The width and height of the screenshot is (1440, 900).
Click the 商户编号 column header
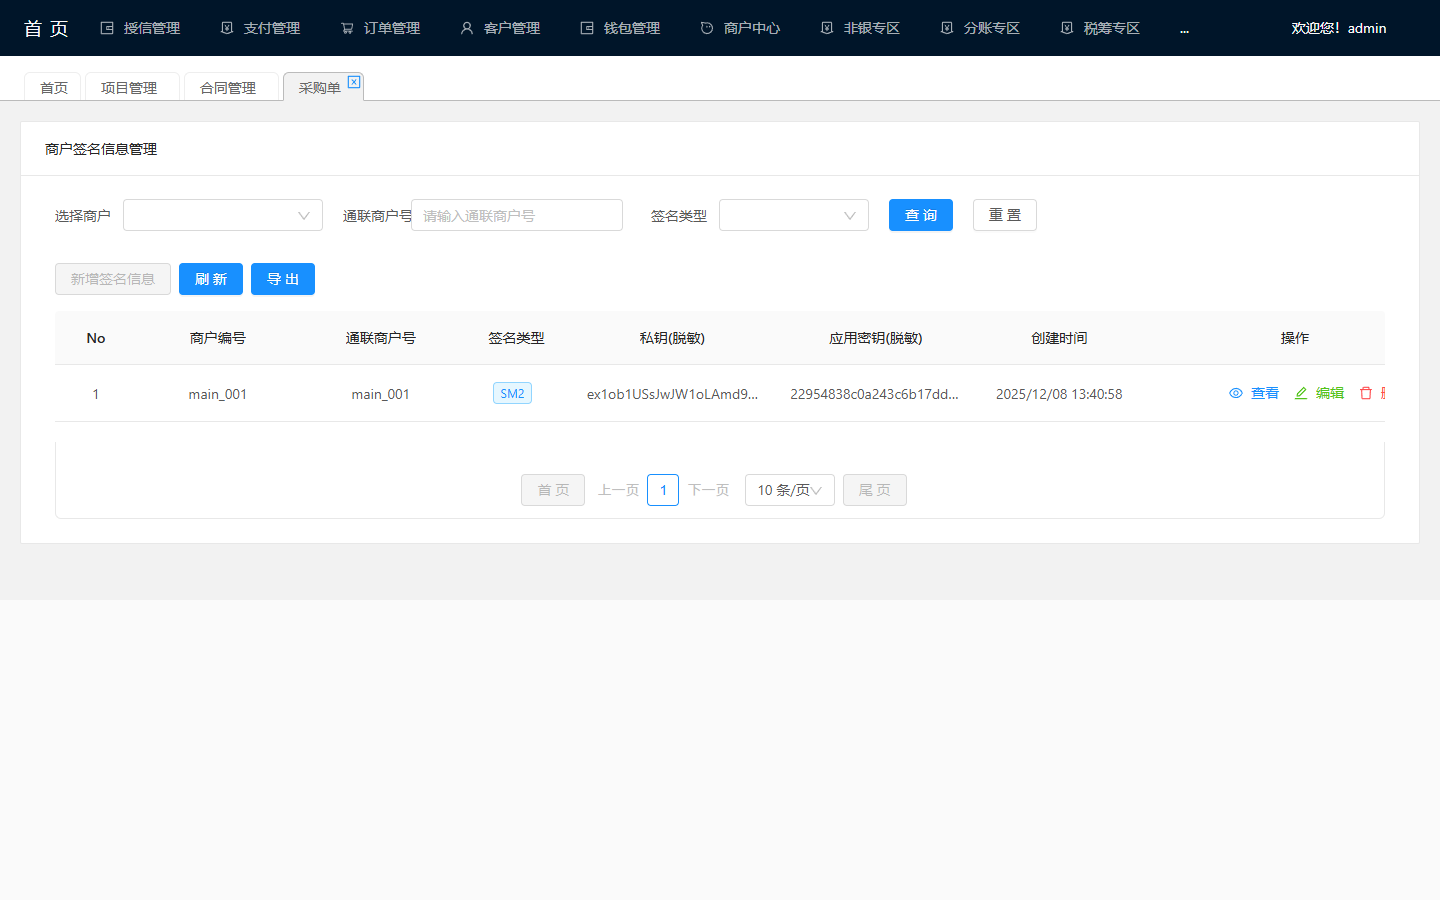pos(218,338)
